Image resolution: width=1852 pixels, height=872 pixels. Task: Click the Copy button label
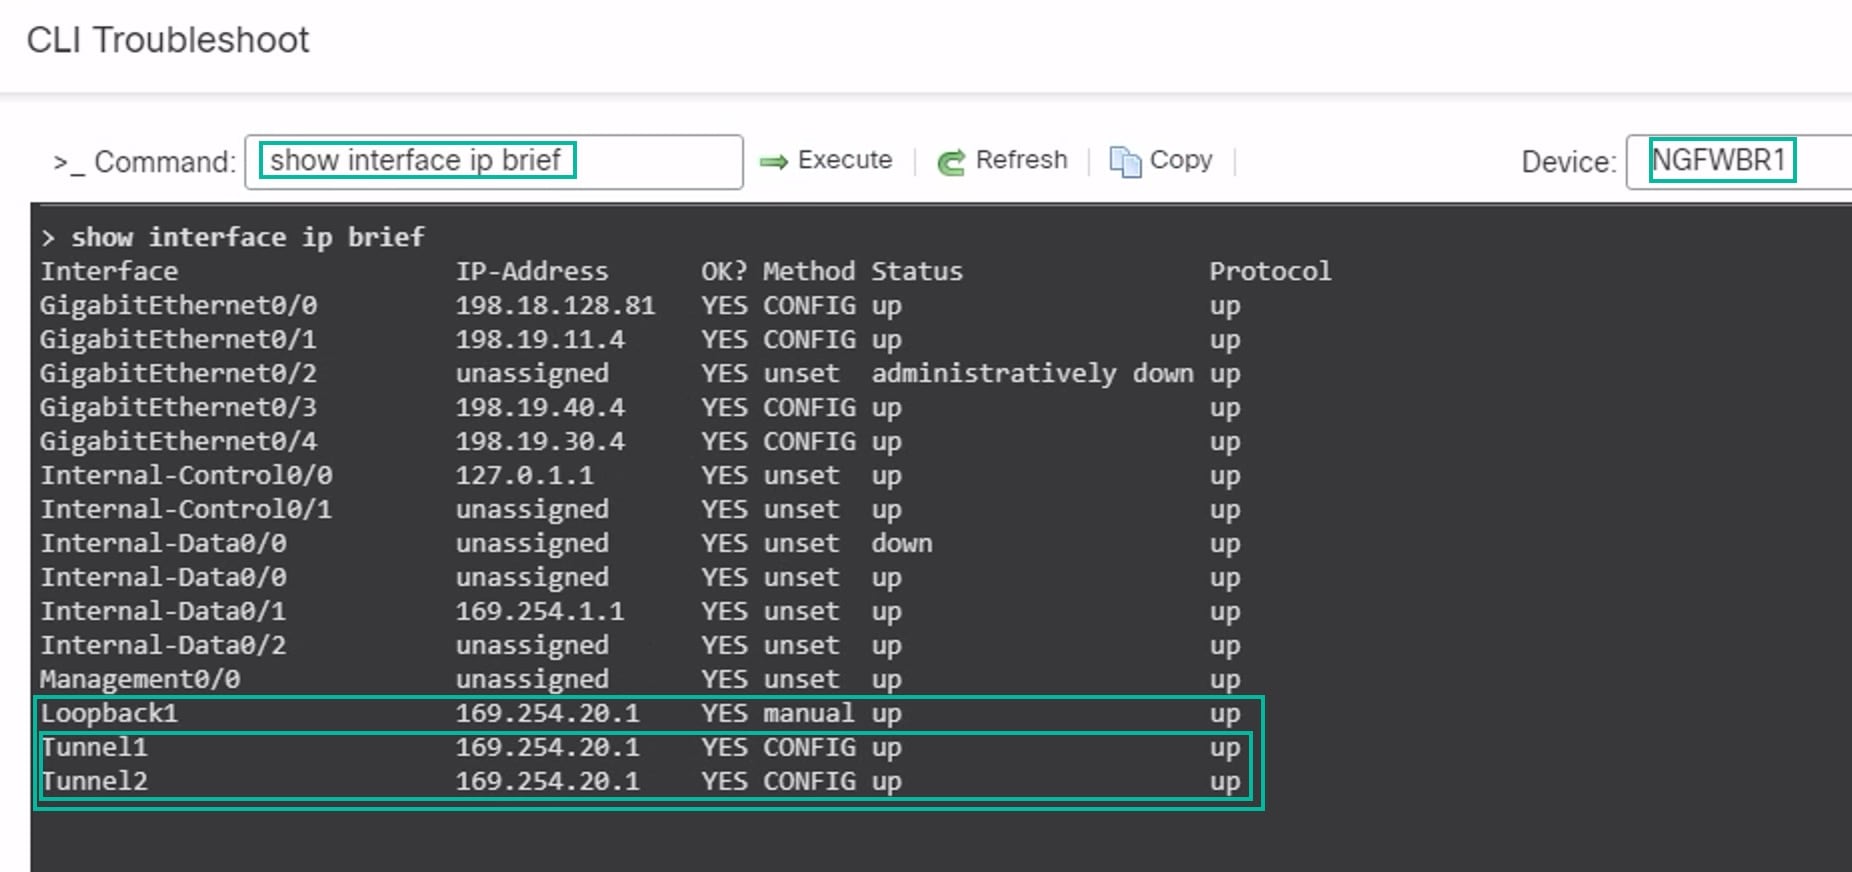coord(1181,160)
